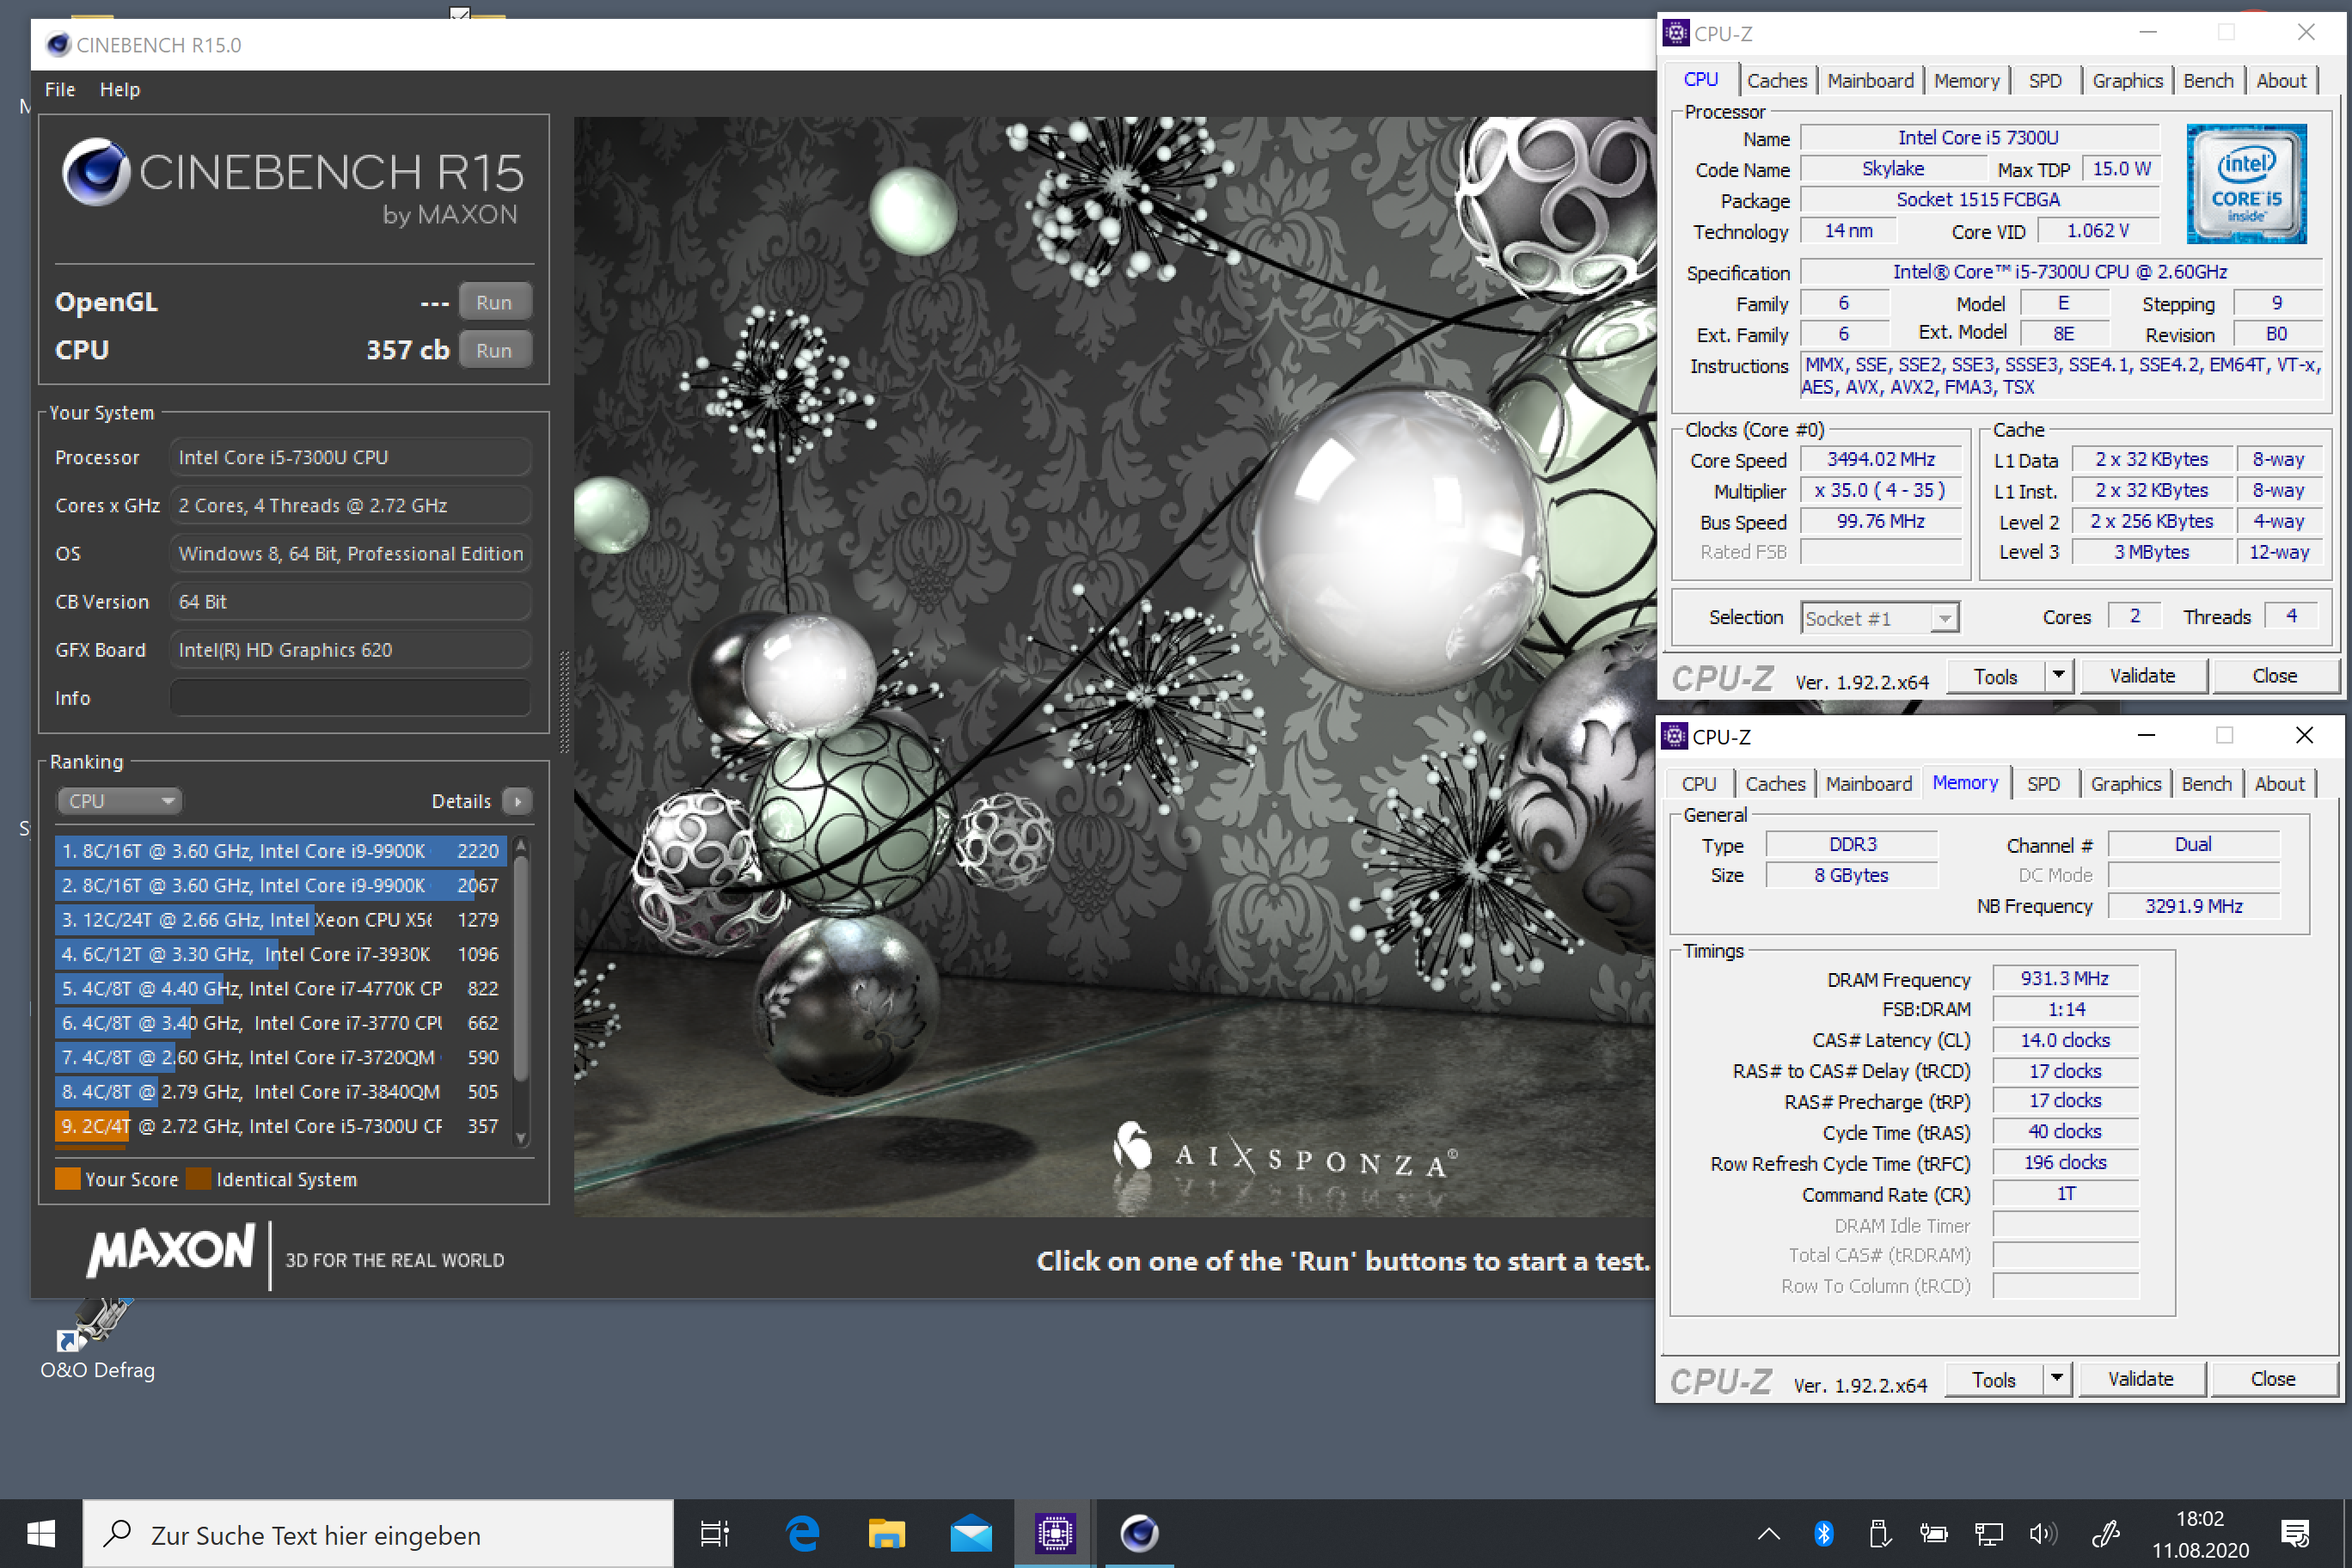2352x1568 pixels.
Task: Select ranking row 9 i5-7300U 357
Action: (280, 1126)
